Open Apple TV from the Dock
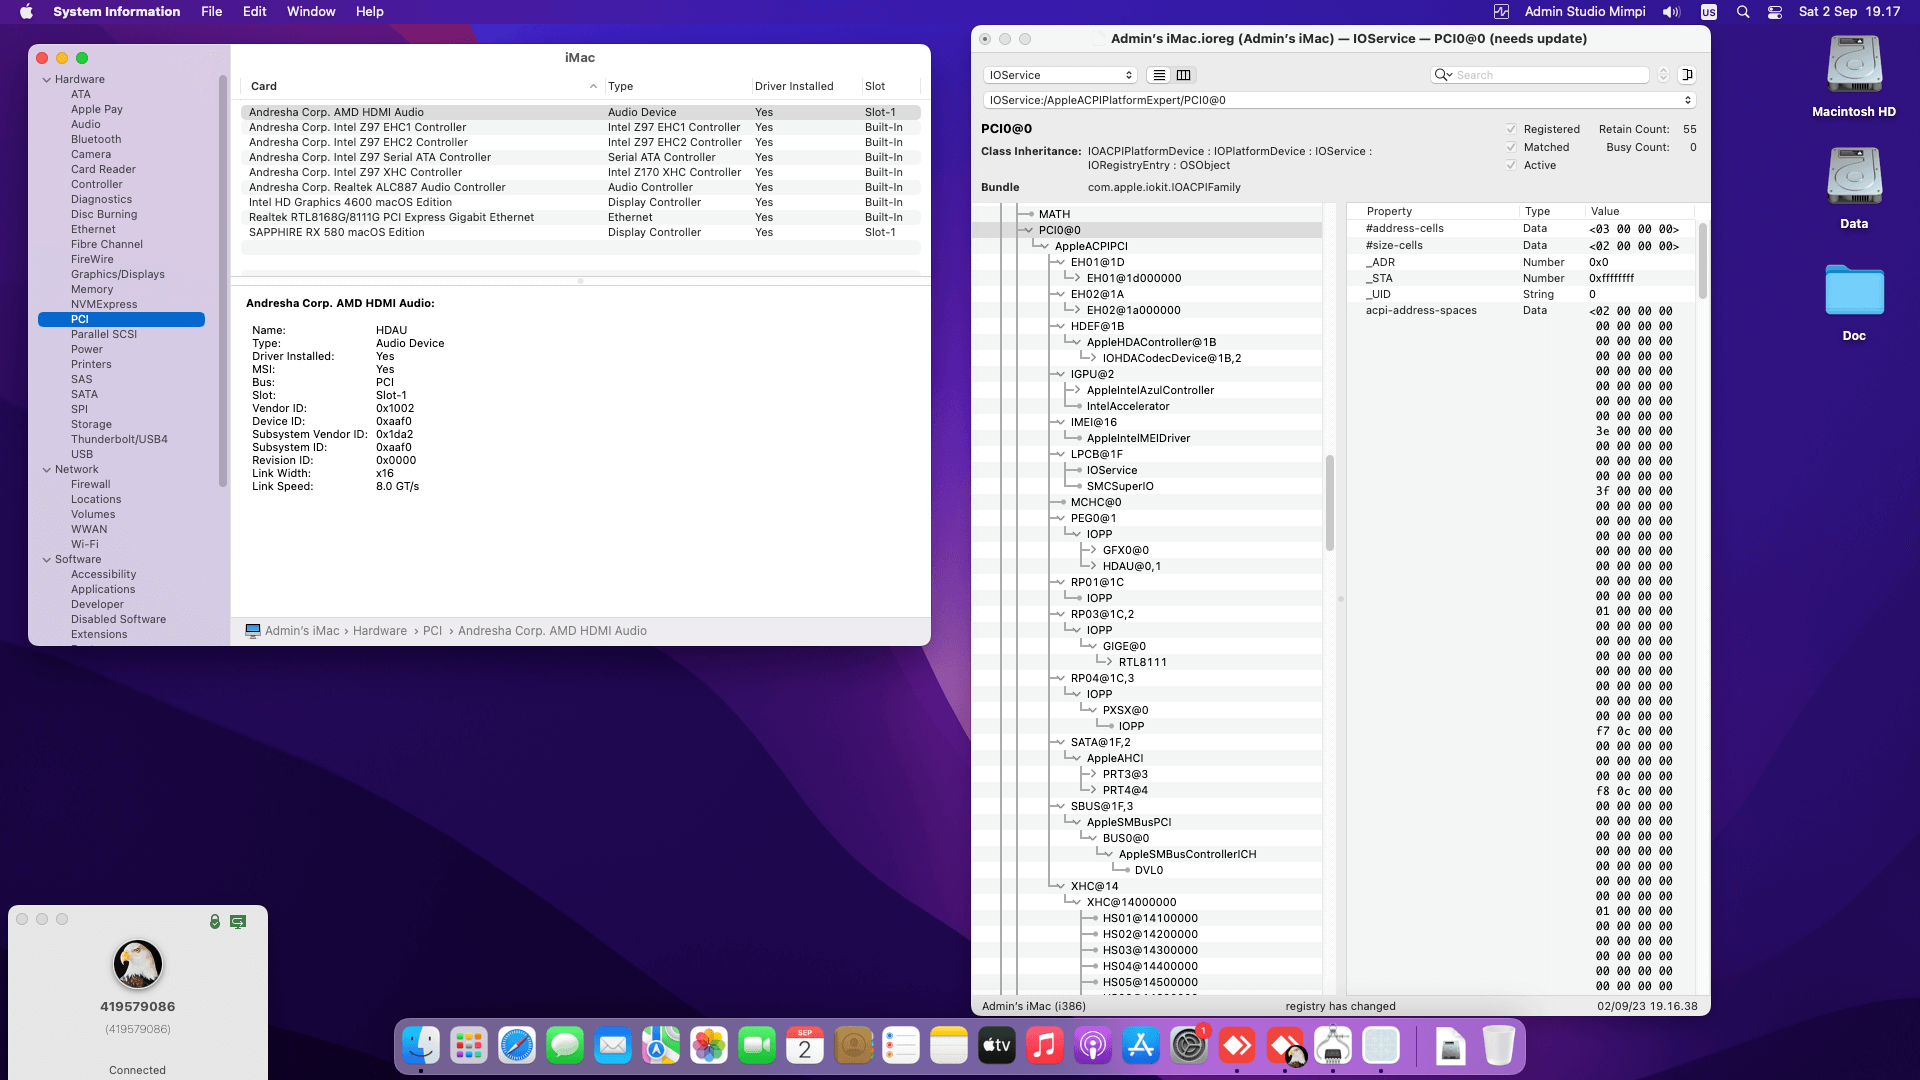The width and height of the screenshot is (1920, 1080). coord(997,1046)
